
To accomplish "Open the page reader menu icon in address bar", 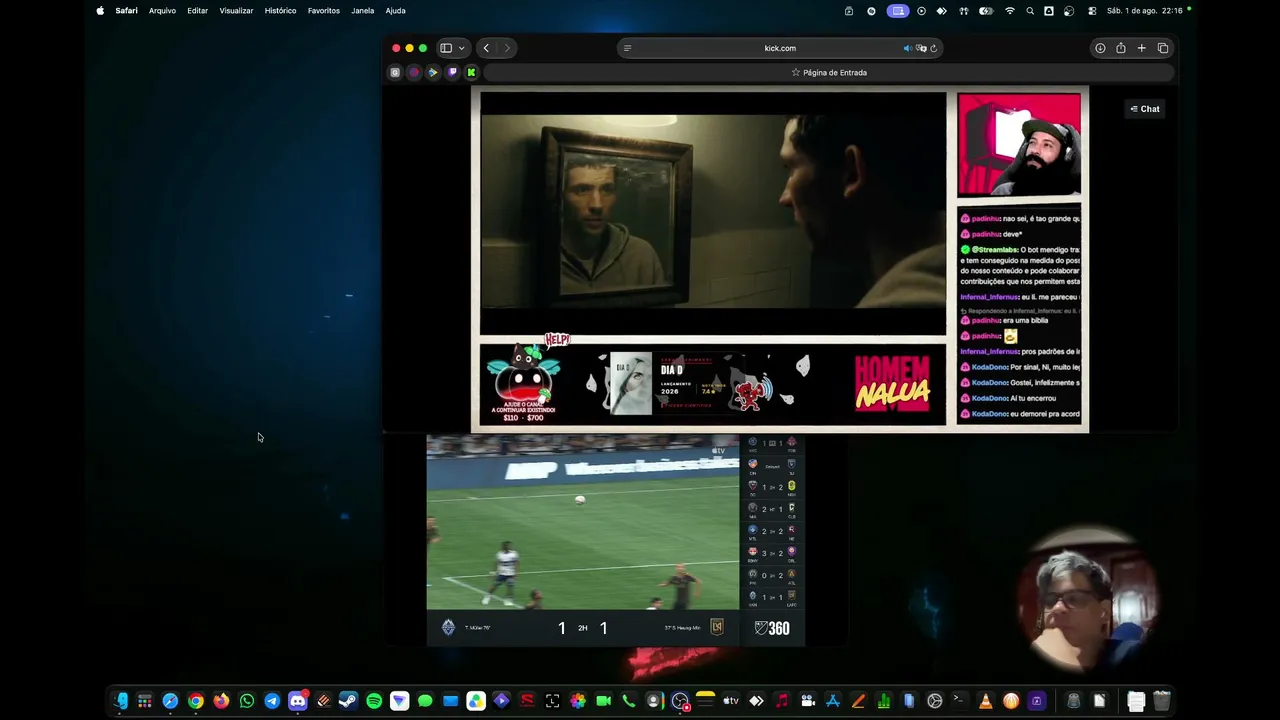I will pos(627,48).
